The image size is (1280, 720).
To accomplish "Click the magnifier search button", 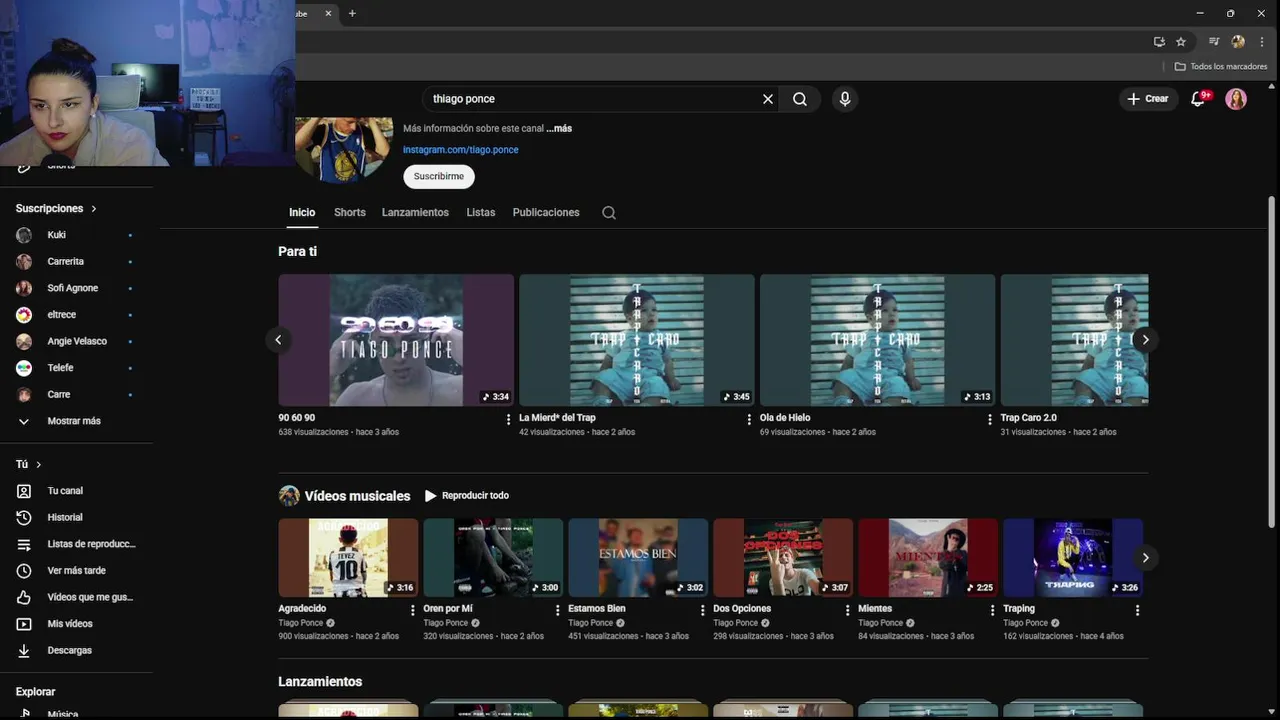I will 800,99.
